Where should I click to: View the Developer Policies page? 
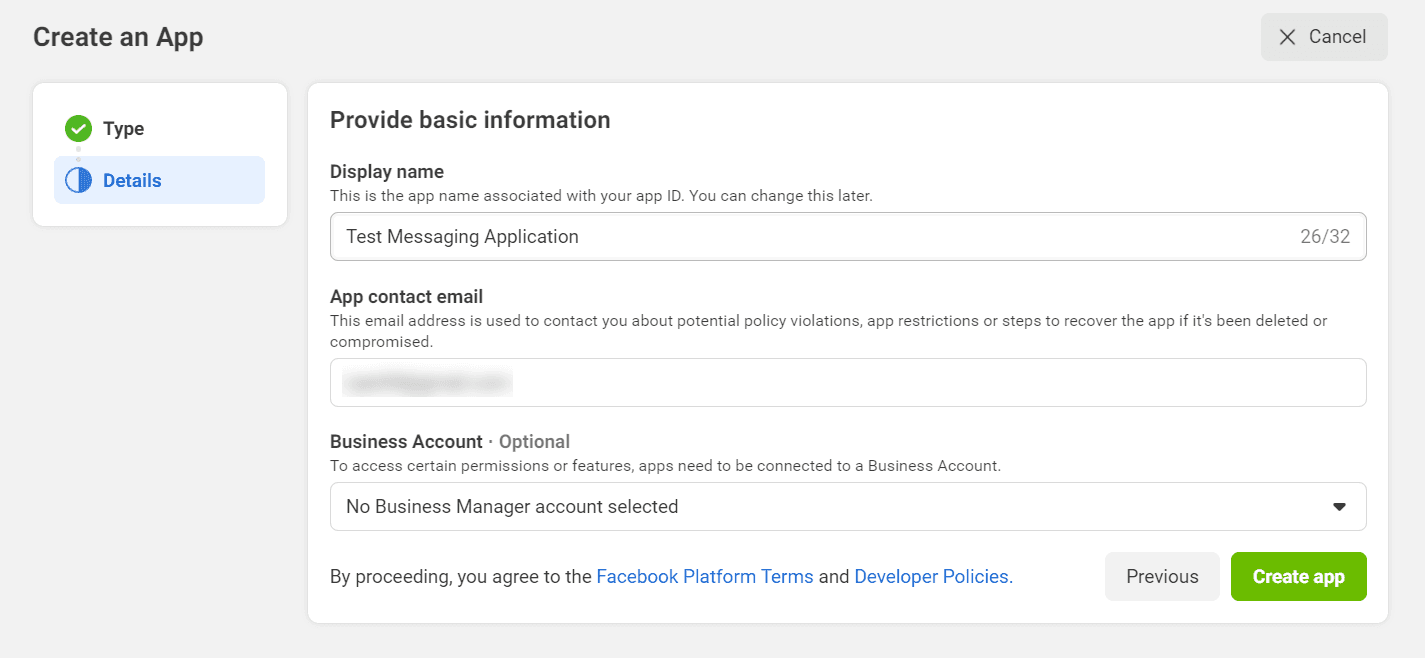931,576
